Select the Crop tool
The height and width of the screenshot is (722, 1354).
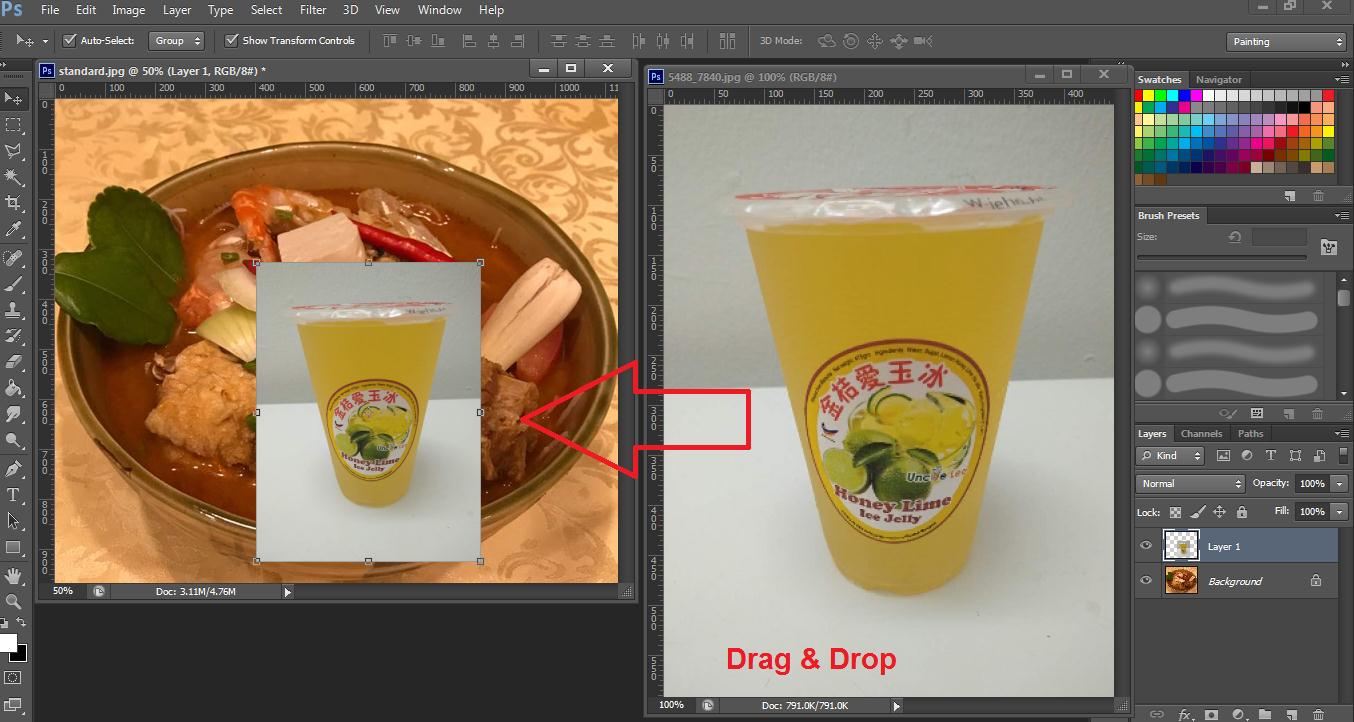click(14, 204)
